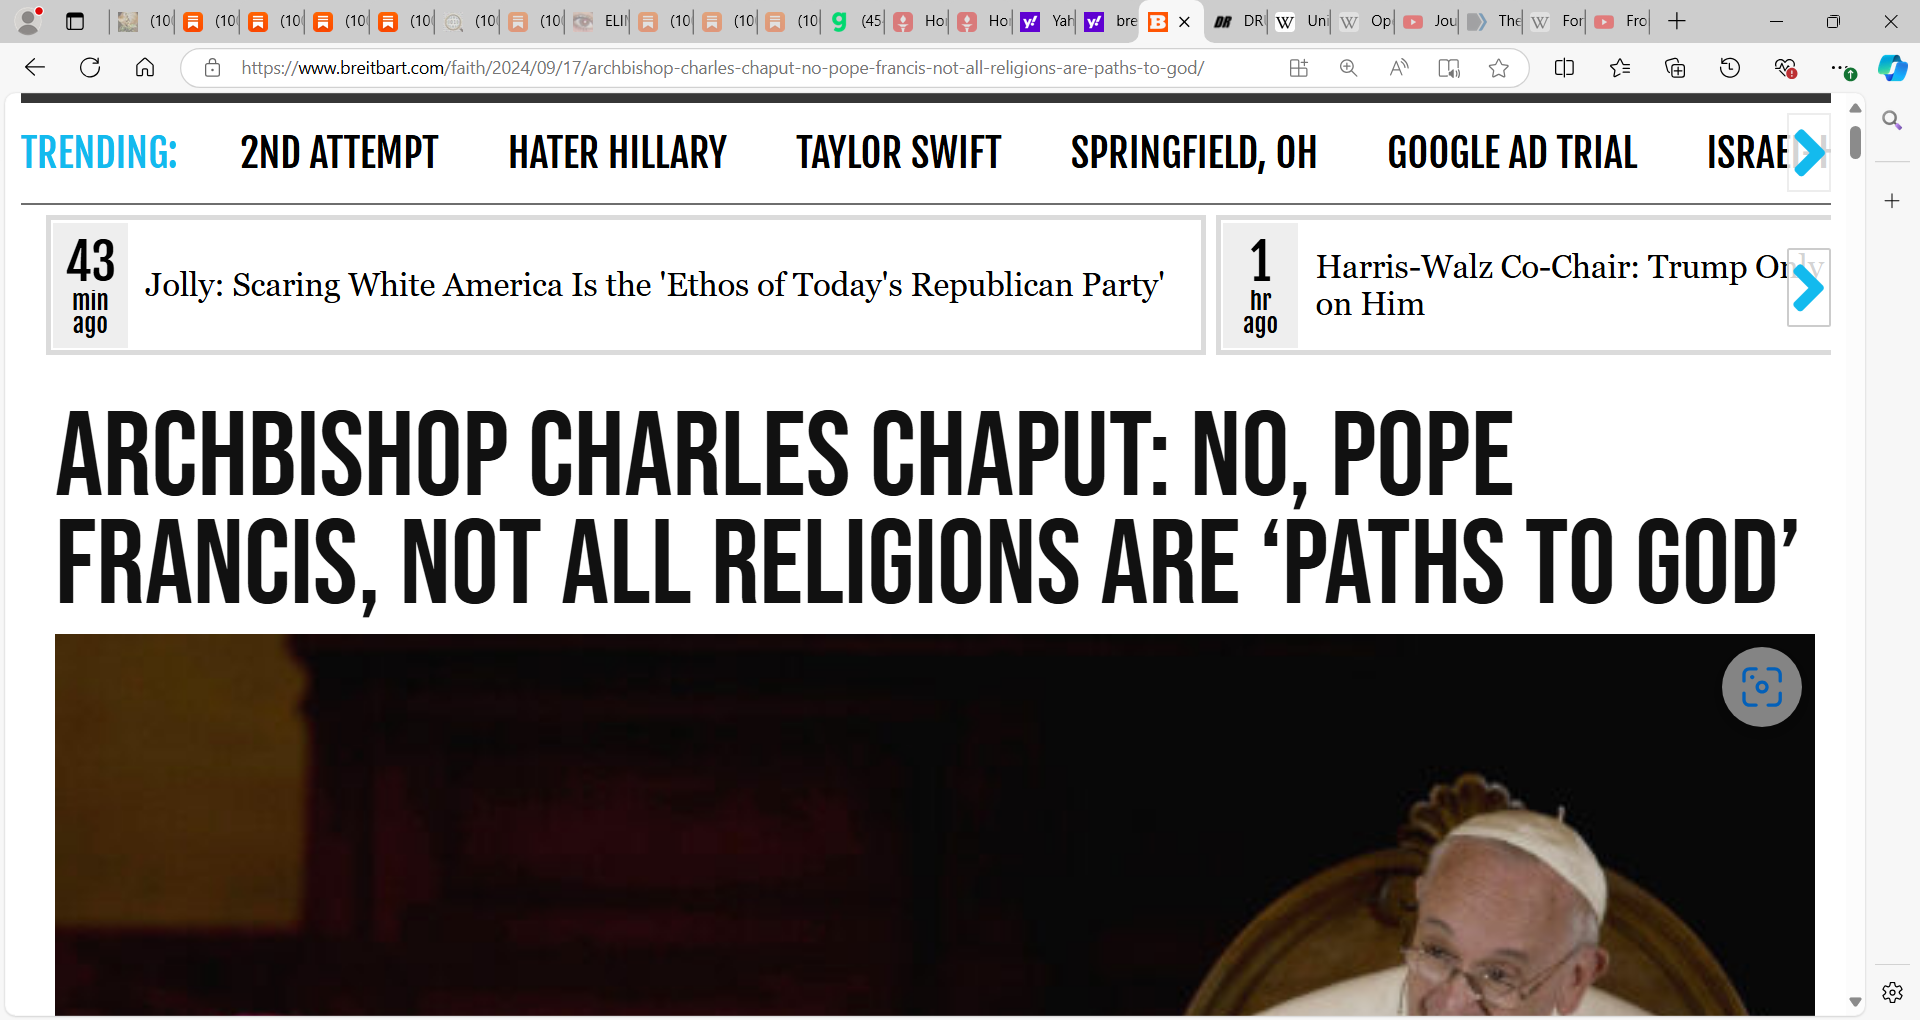
Task: Open split screen view
Action: point(1565,68)
